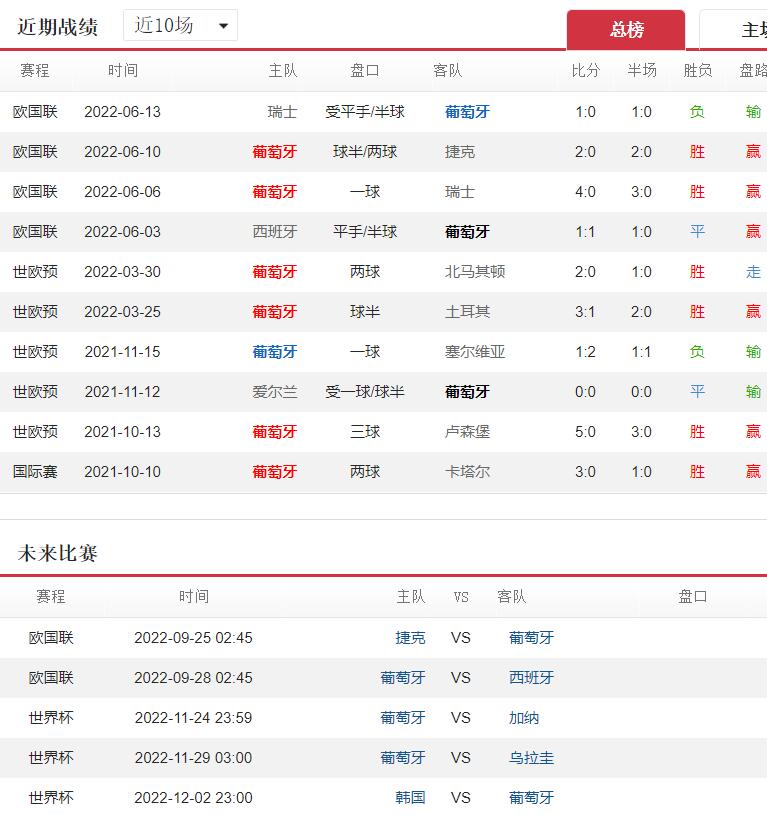The height and width of the screenshot is (815, 767).
Task: Click the 近期战绩 section title
Action: [x=58, y=27]
